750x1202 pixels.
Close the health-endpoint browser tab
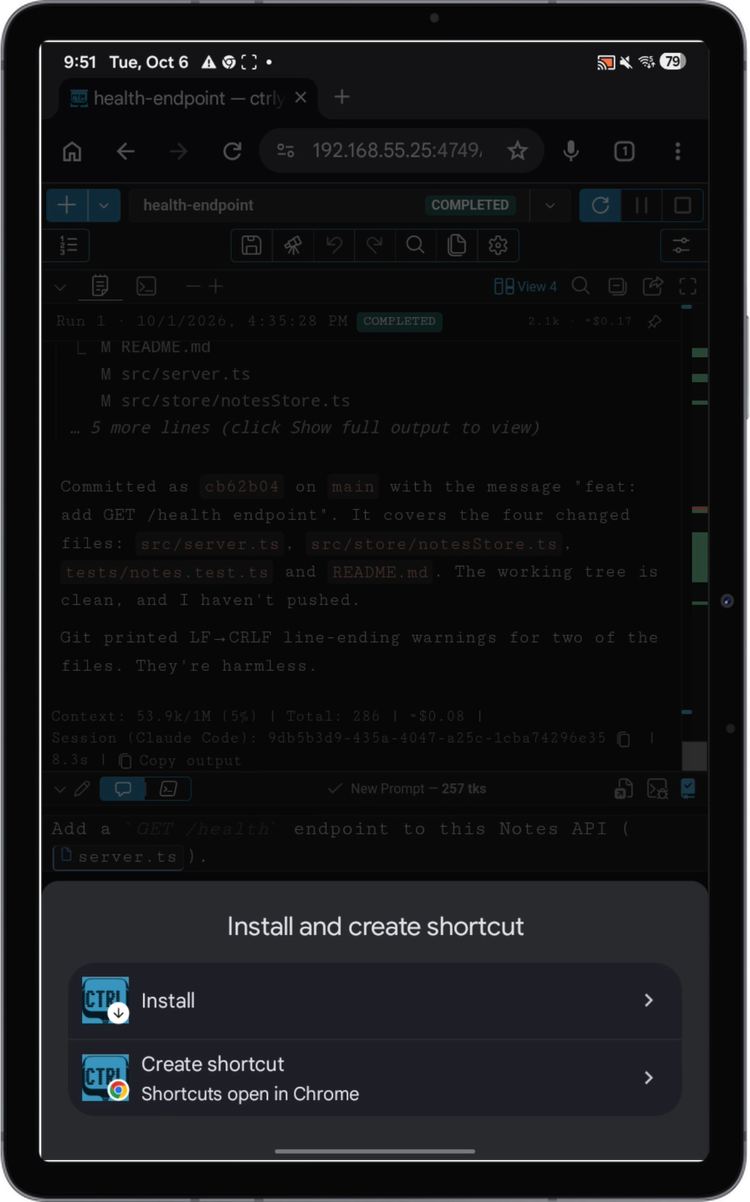click(x=301, y=97)
